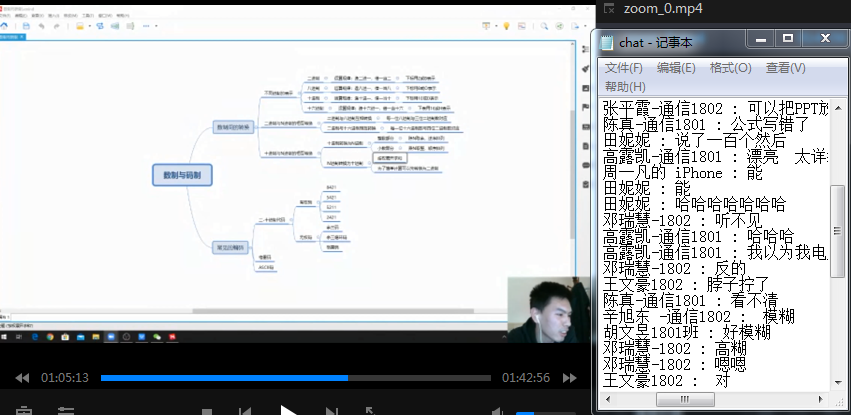Click the Zoom icon in recorded taskbar
This screenshot has height=415, width=851.
(x=111, y=337)
